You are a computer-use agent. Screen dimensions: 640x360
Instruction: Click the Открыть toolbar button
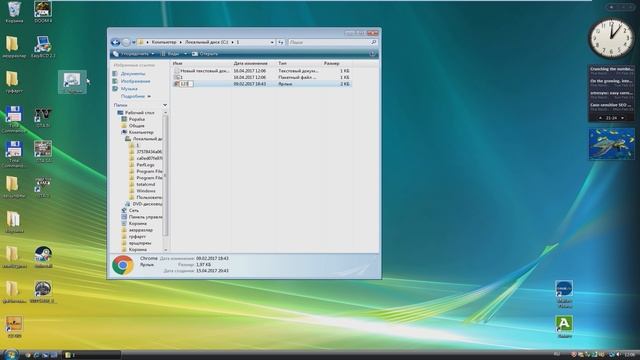pos(205,54)
